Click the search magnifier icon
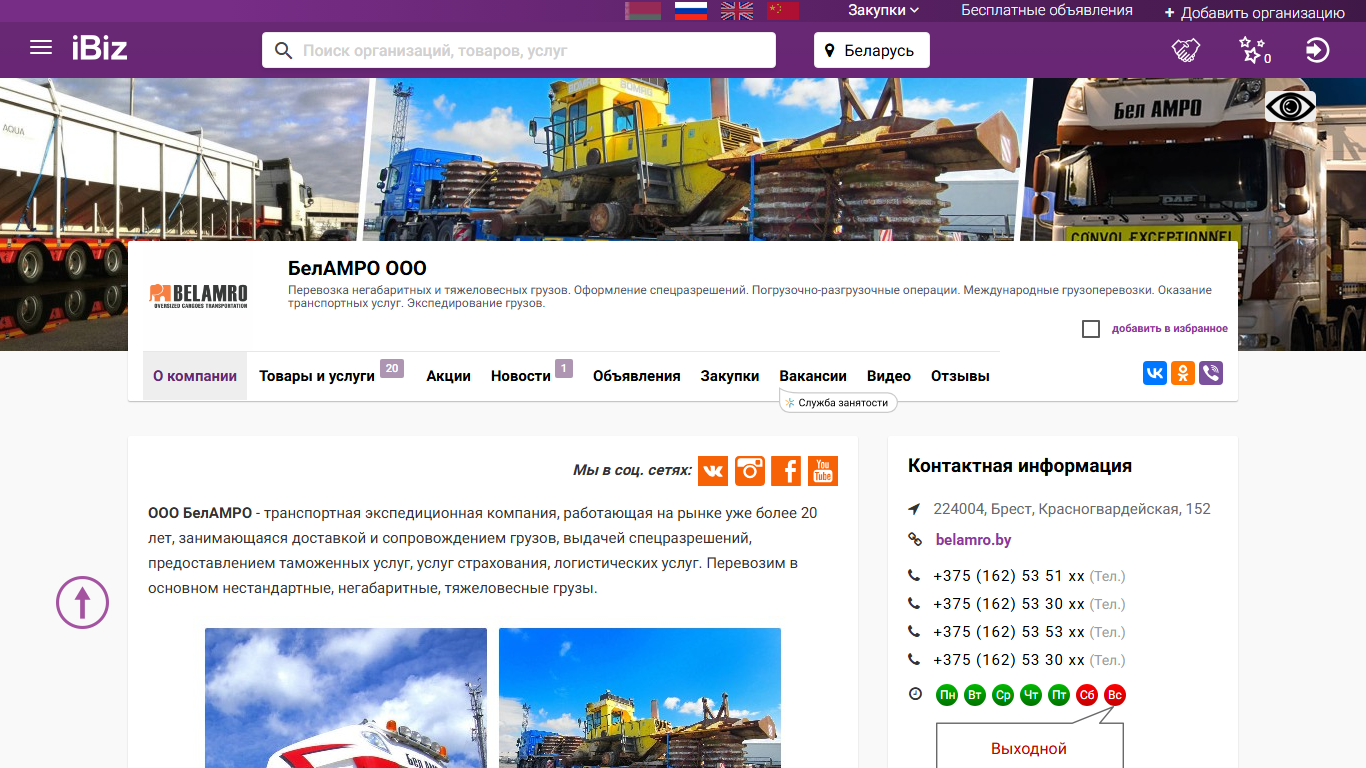The image size is (1366, 768). click(284, 50)
